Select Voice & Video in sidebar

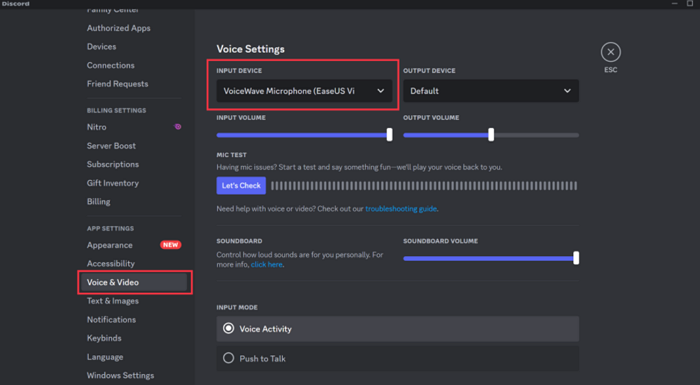pyautogui.click(x=134, y=282)
